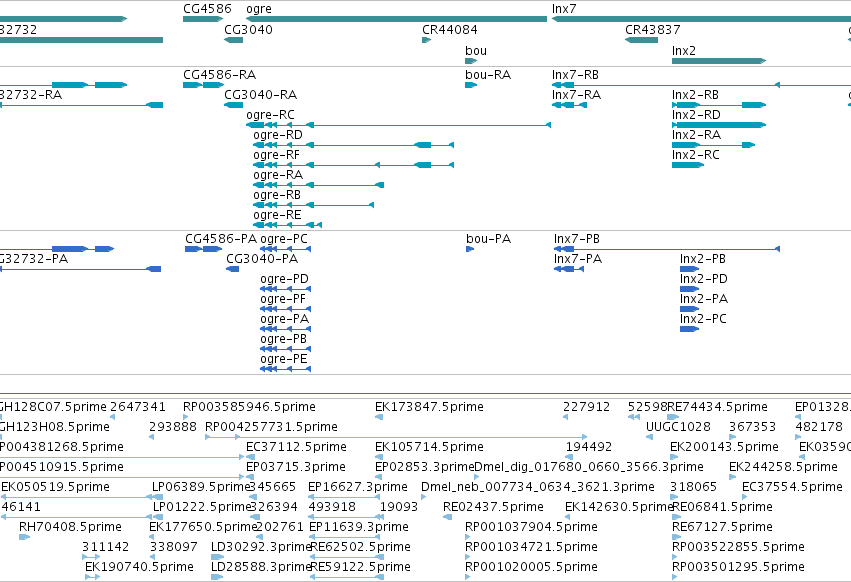Viewport: 851px width, 582px height.
Task: Click EST EP16627.3prime label
Action: coord(358,487)
